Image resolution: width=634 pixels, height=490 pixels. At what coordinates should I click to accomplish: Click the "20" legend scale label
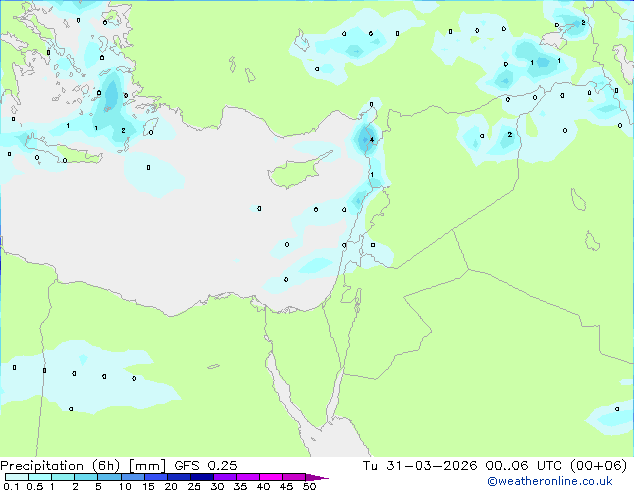(x=171, y=486)
